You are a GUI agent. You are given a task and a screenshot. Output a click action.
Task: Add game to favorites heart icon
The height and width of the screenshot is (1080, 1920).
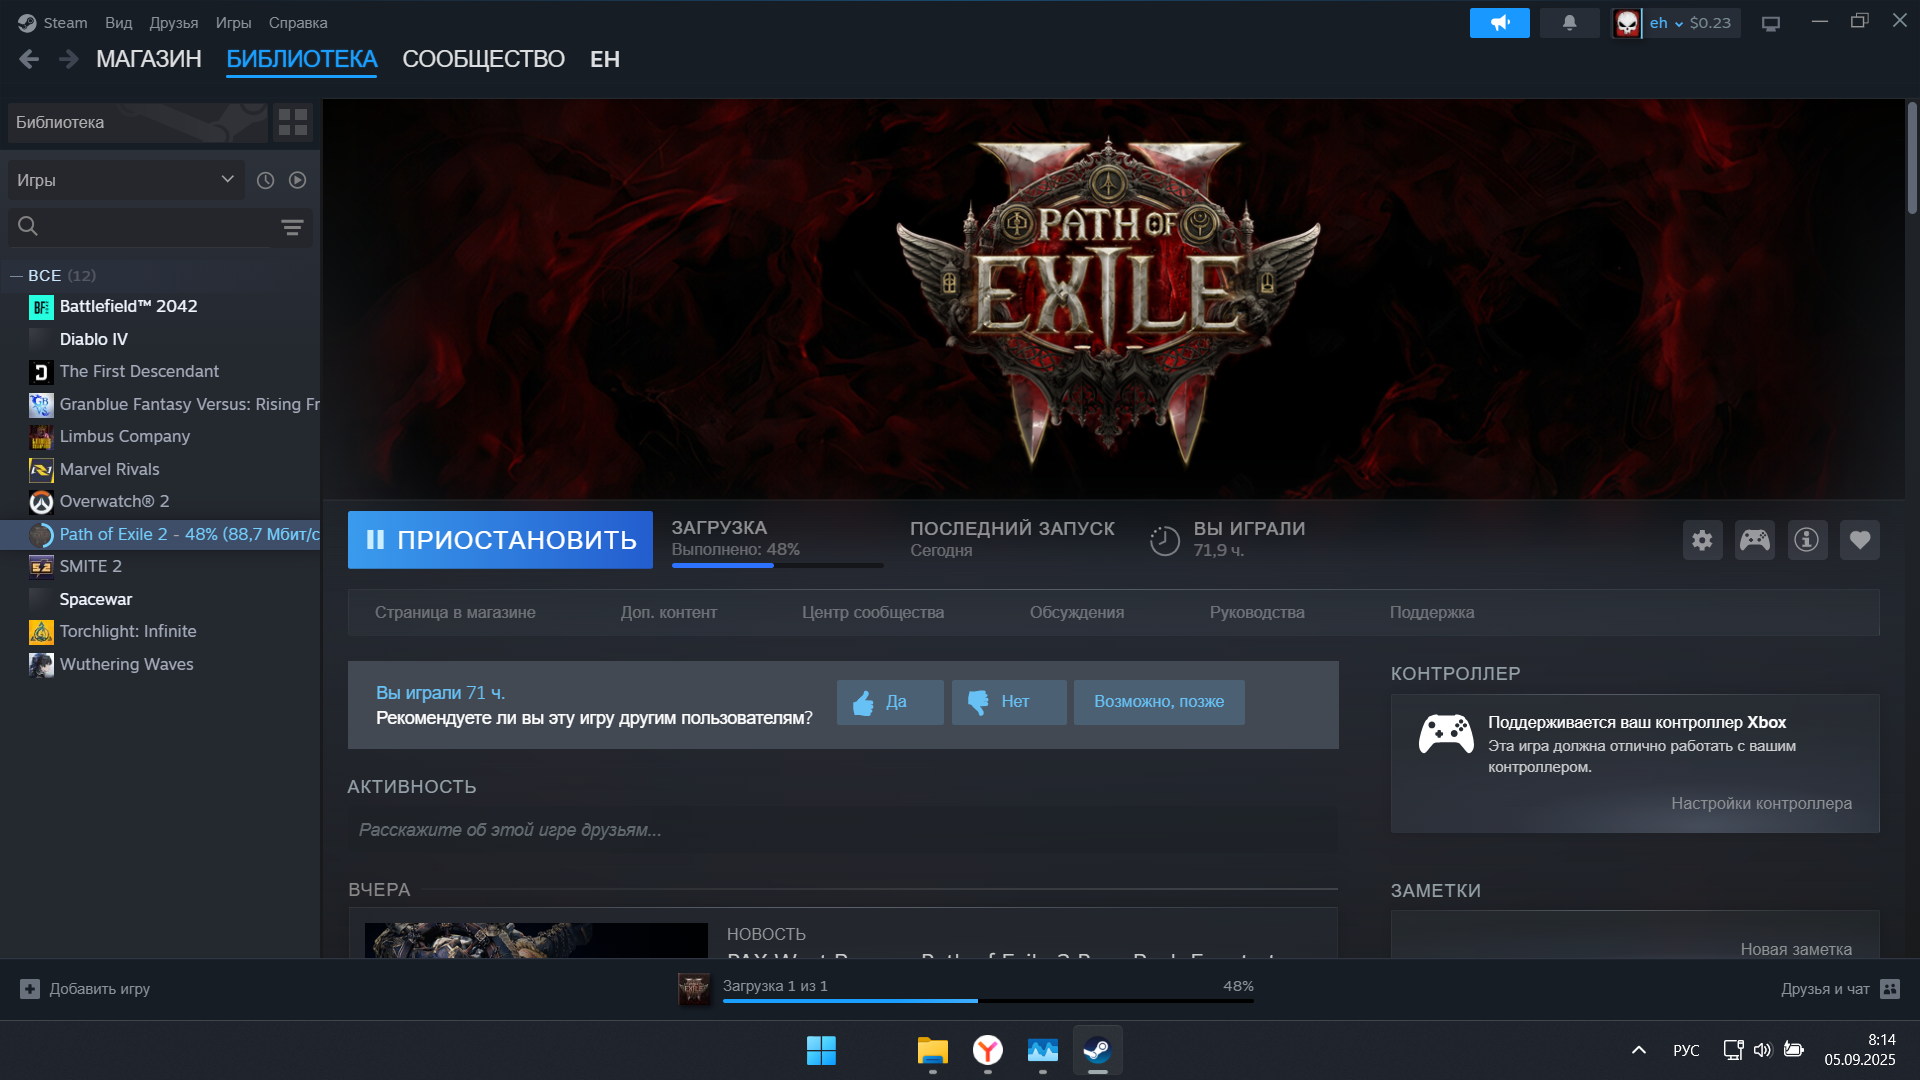point(1860,540)
